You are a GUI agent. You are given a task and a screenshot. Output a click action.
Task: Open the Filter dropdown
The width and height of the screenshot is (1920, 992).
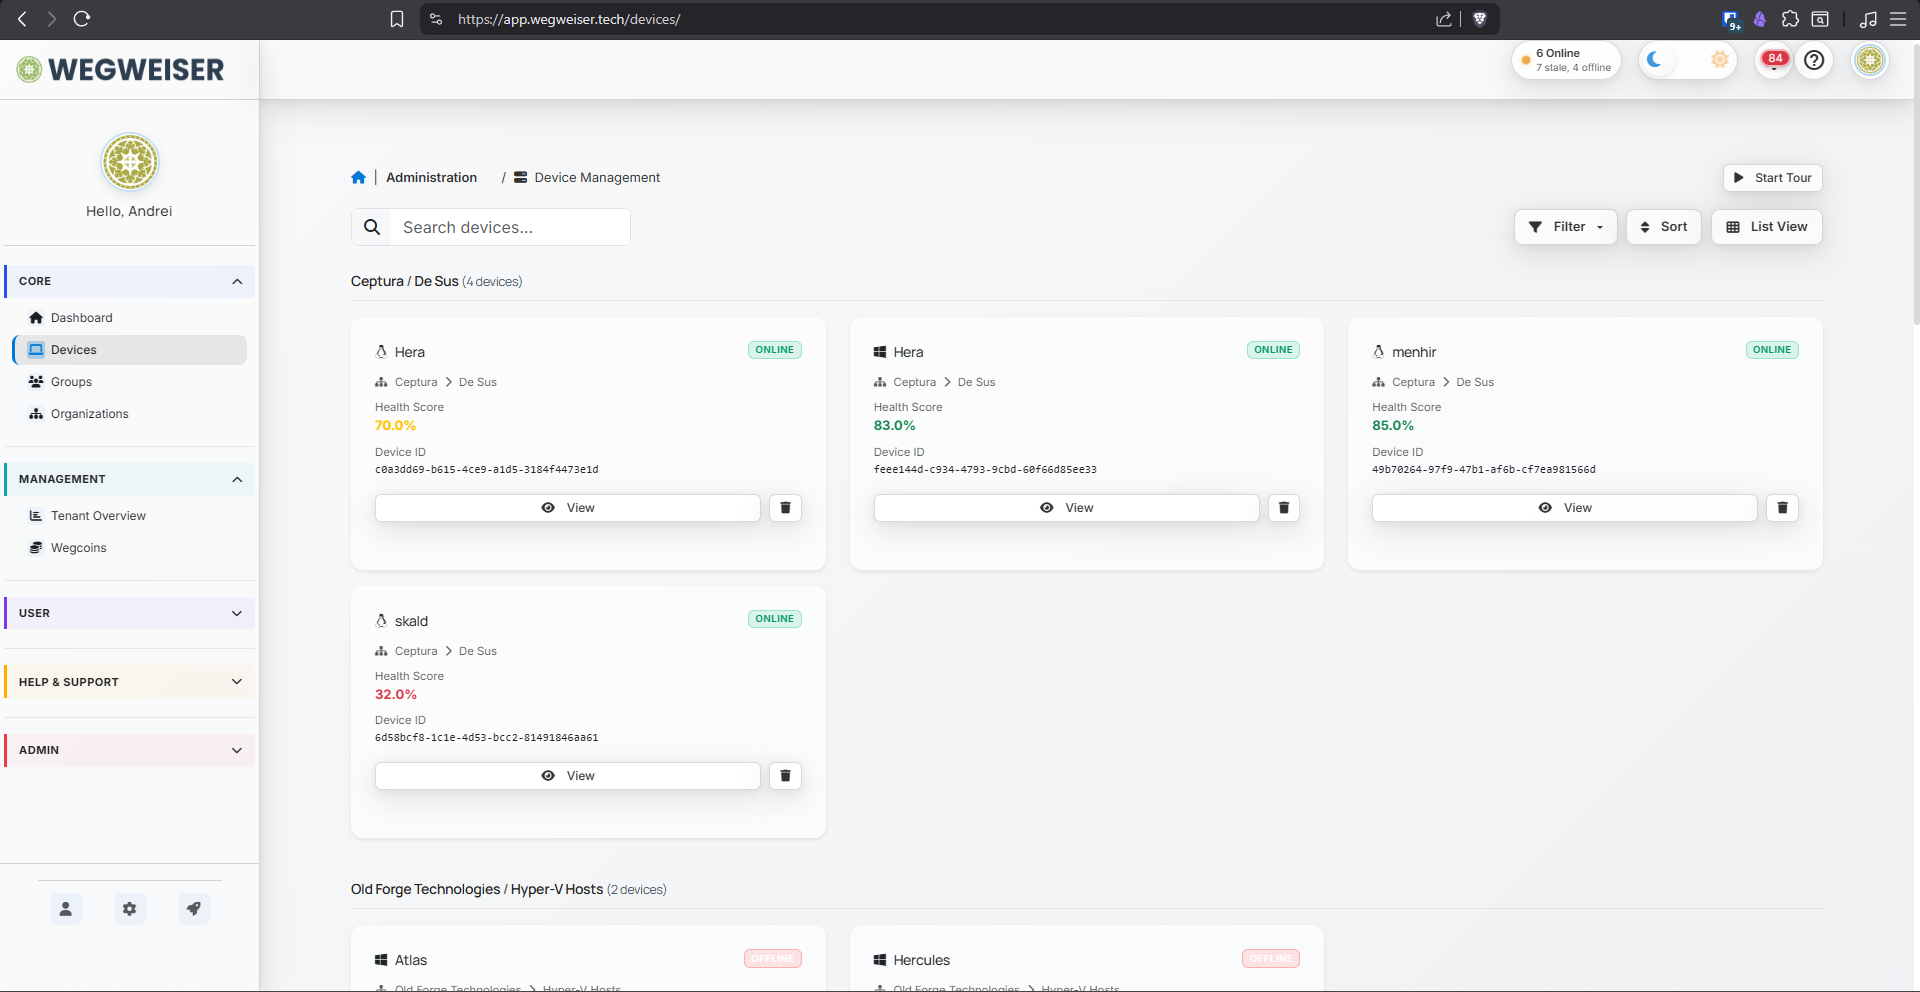click(x=1565, y=227)
